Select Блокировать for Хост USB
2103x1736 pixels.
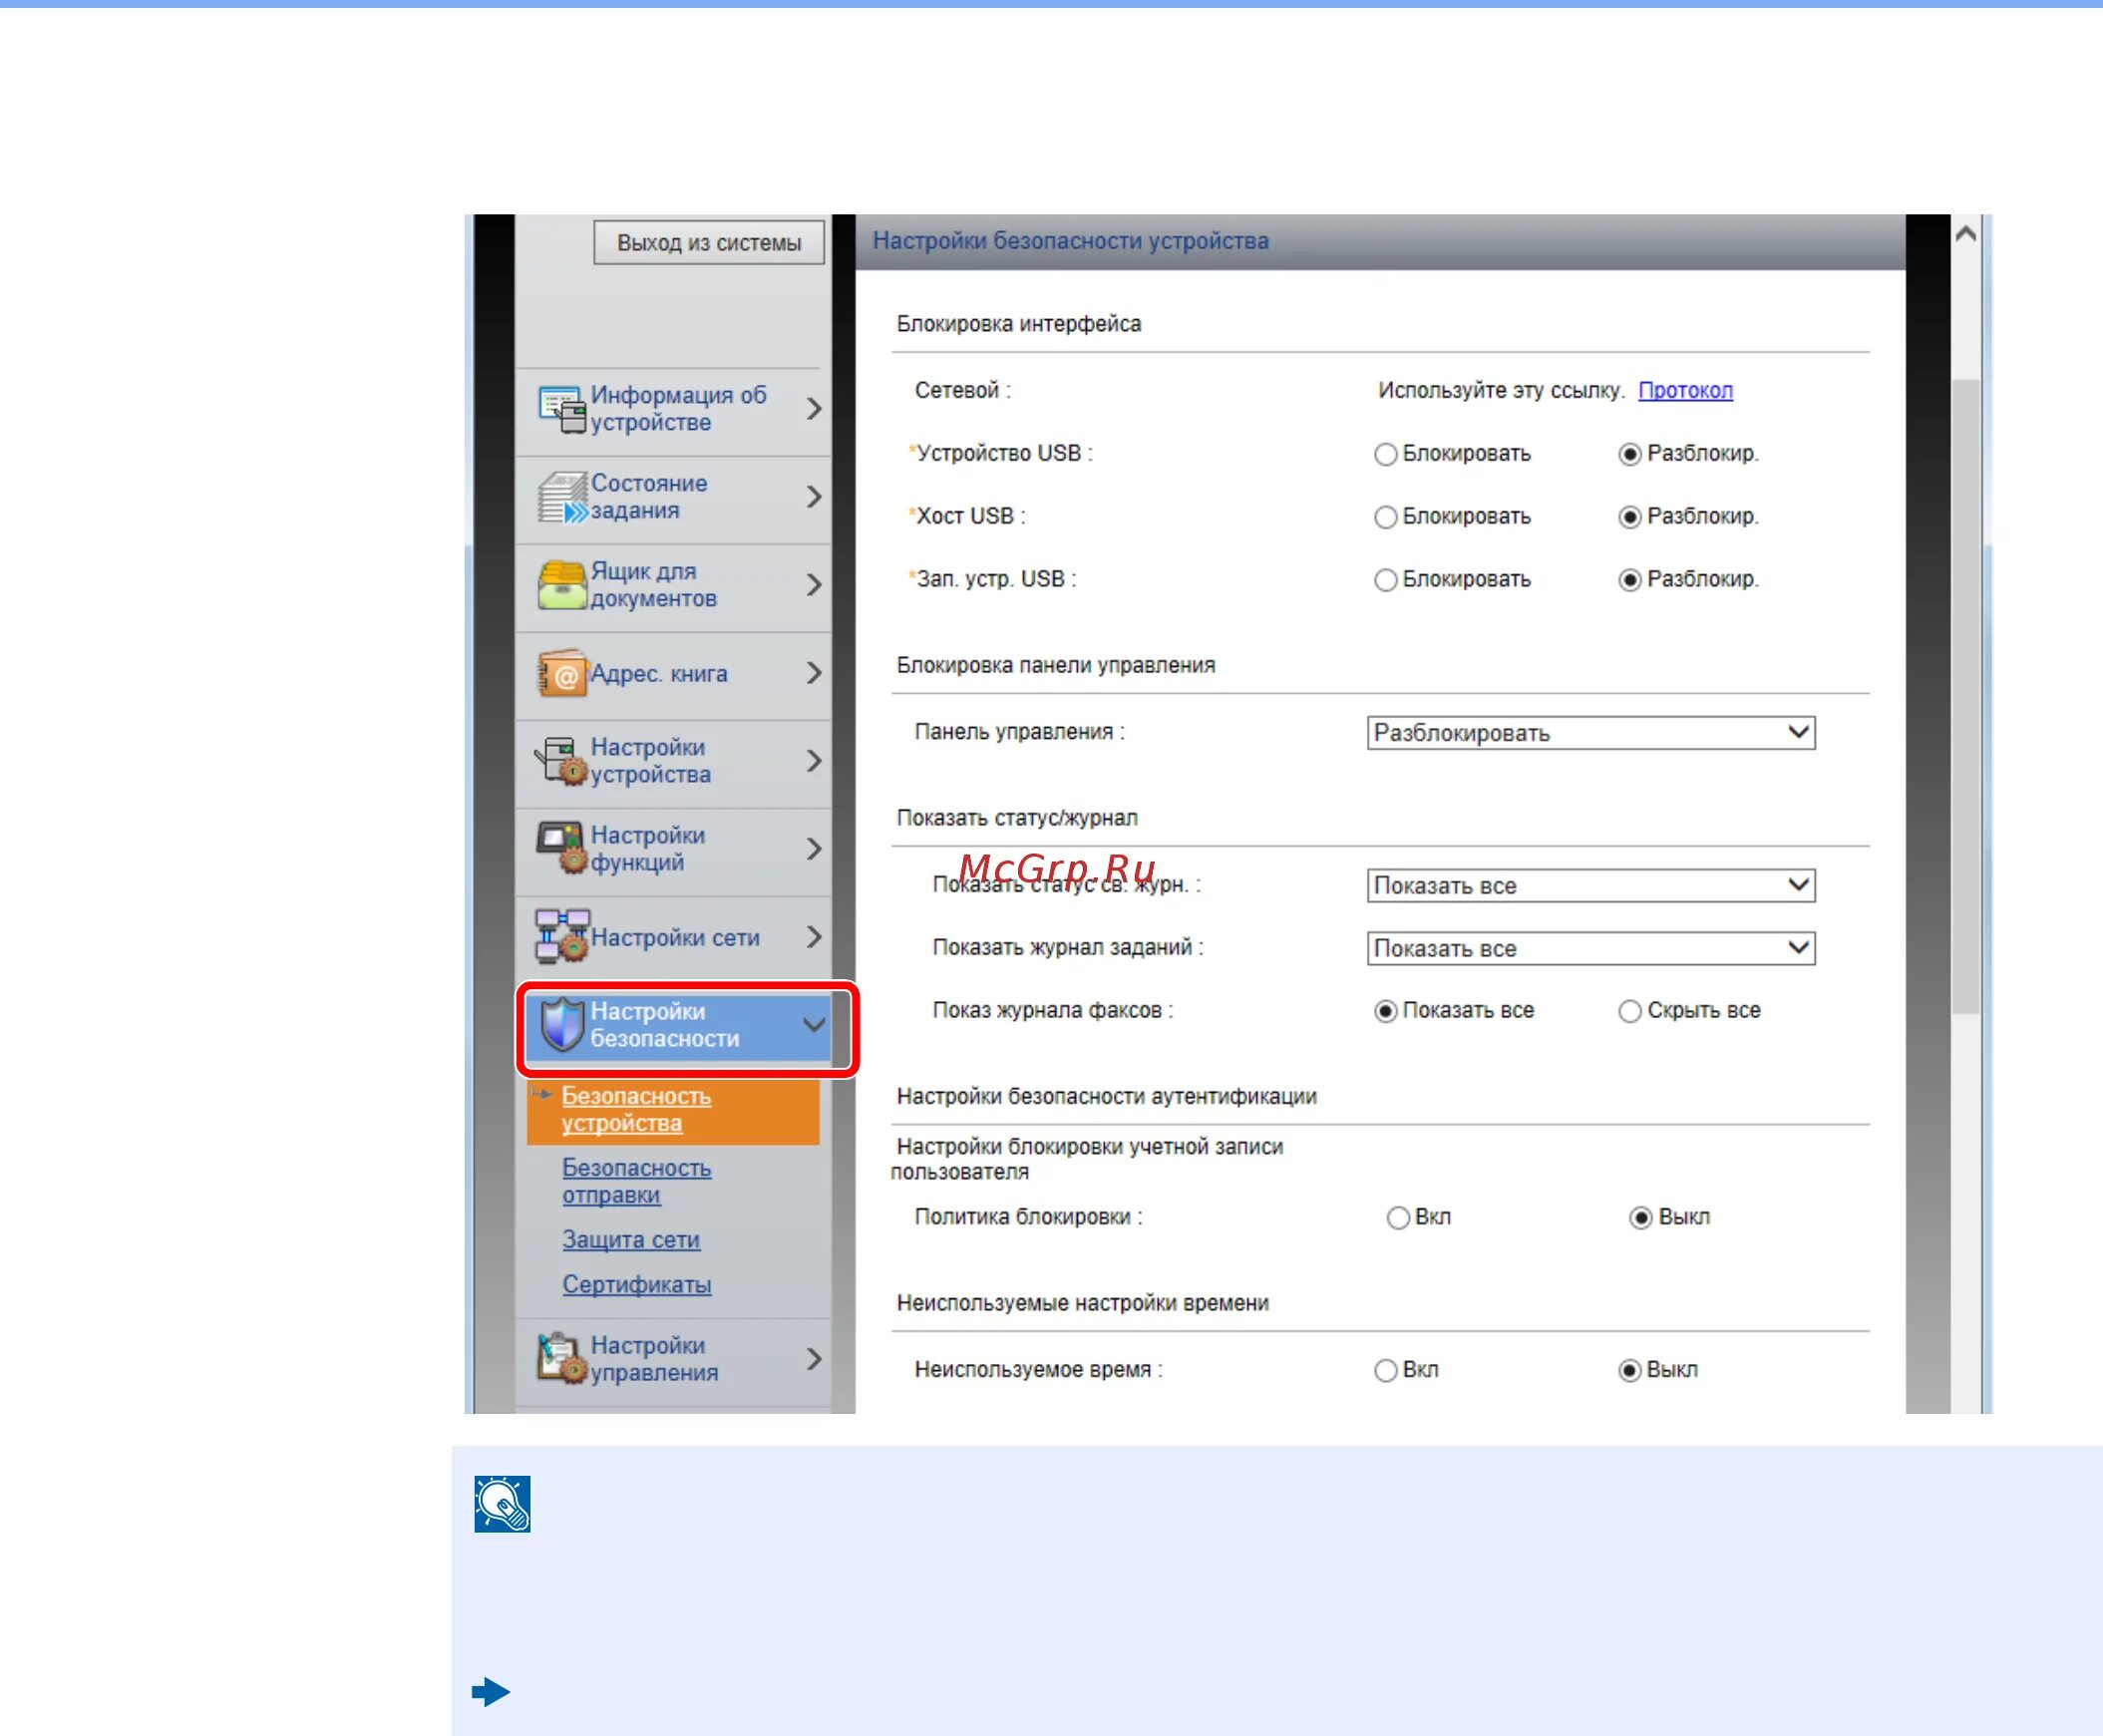point(1385,517)
